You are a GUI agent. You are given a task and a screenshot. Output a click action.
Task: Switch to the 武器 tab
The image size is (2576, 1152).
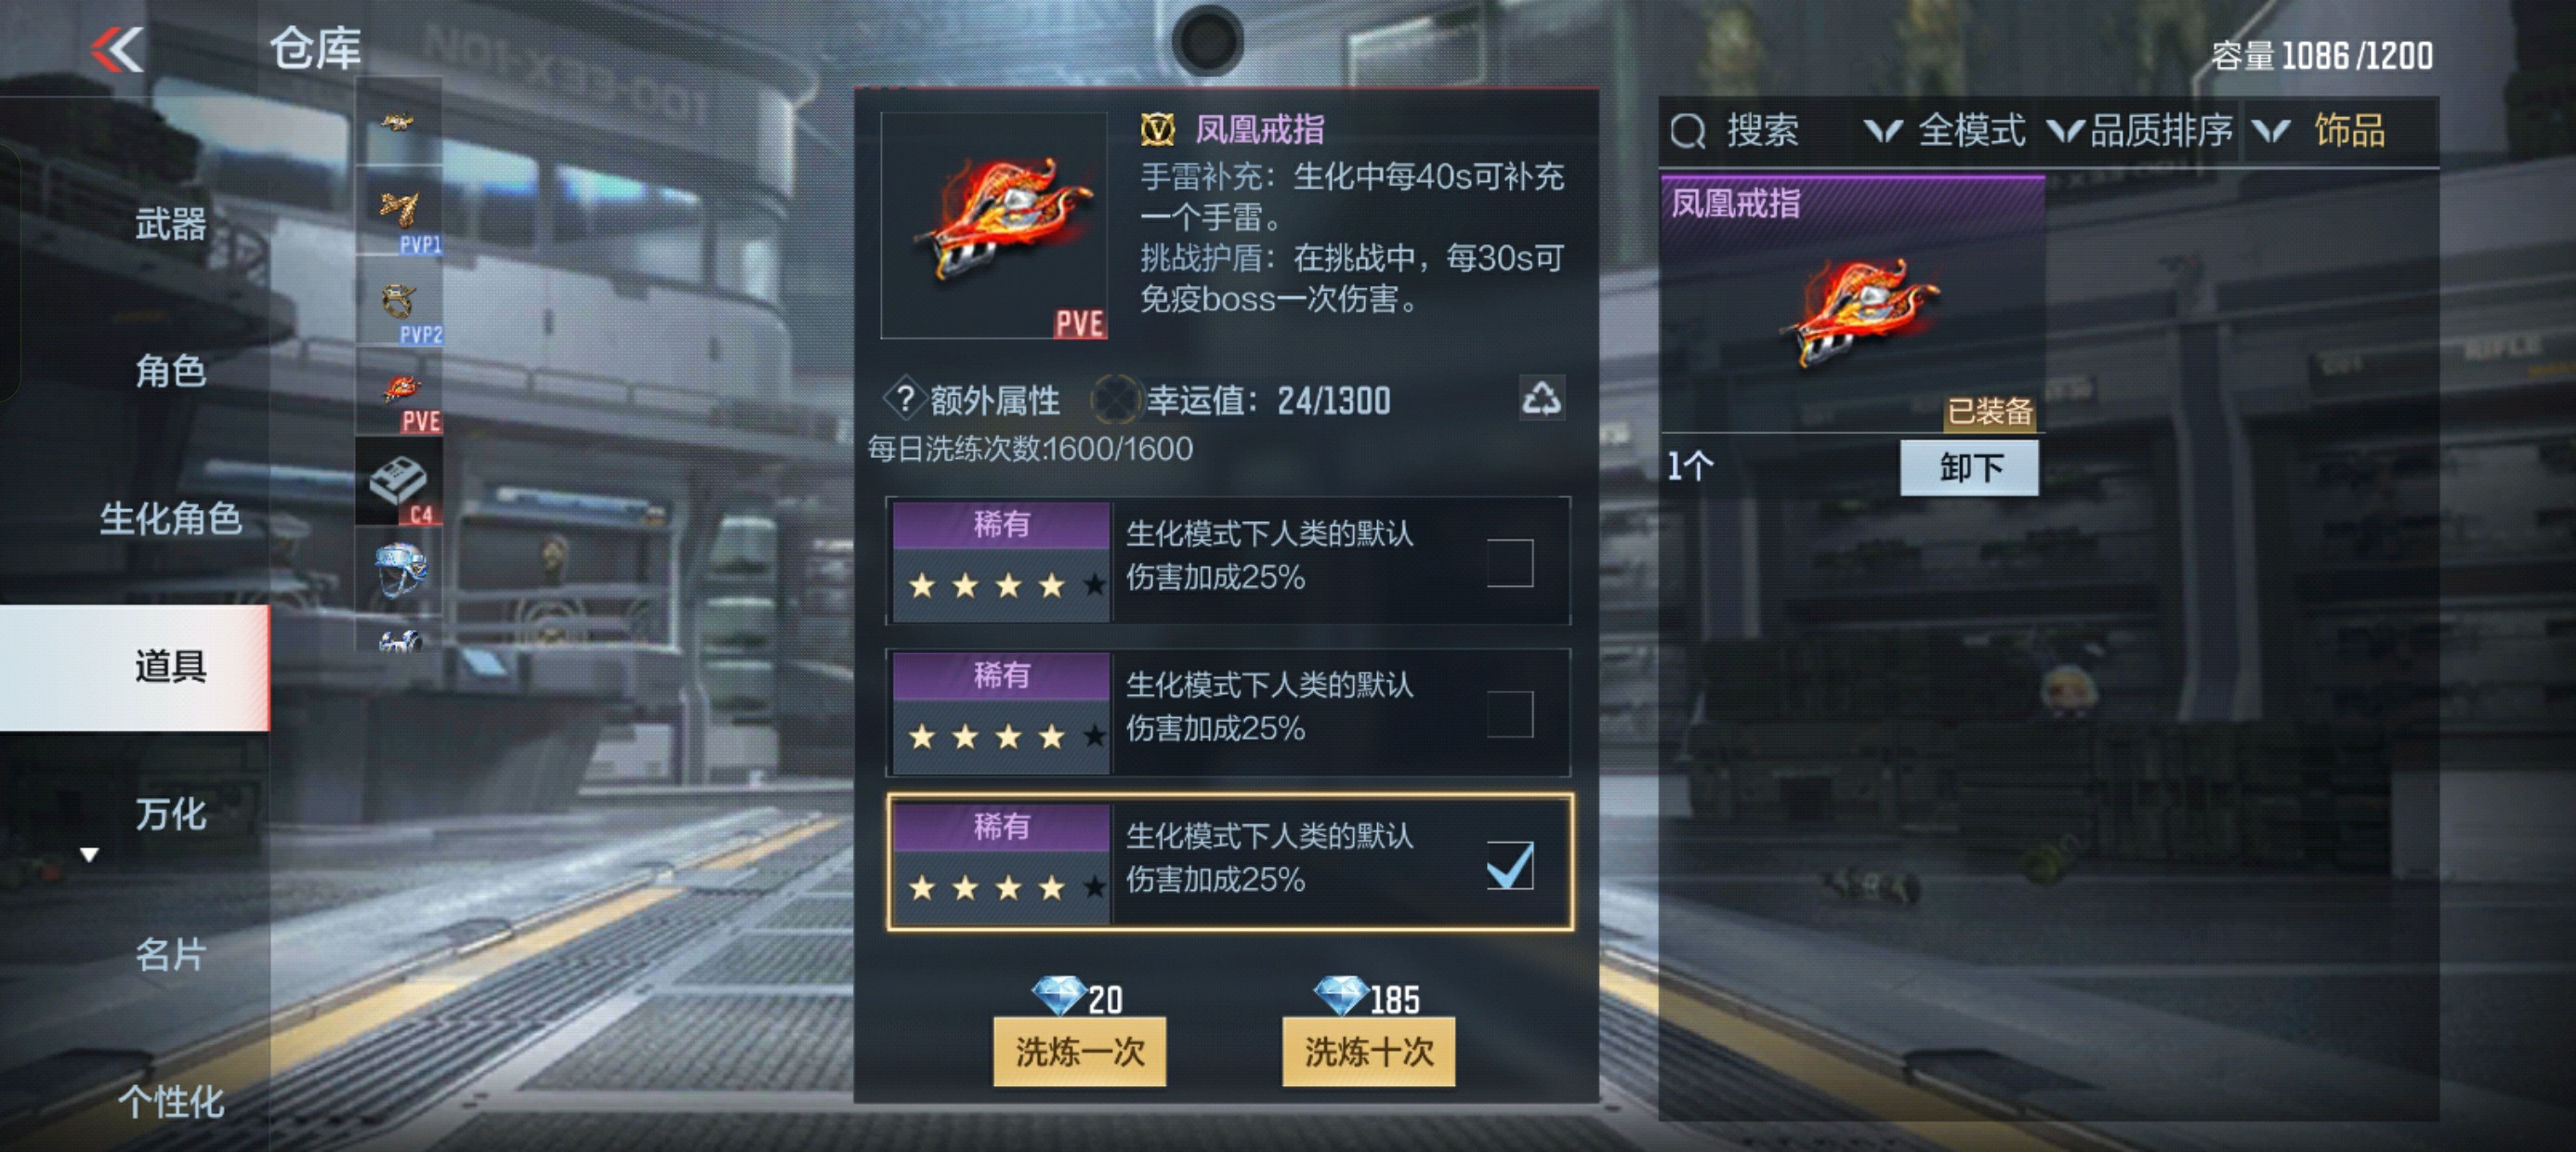pyautogui.click(x=170, y=223)
